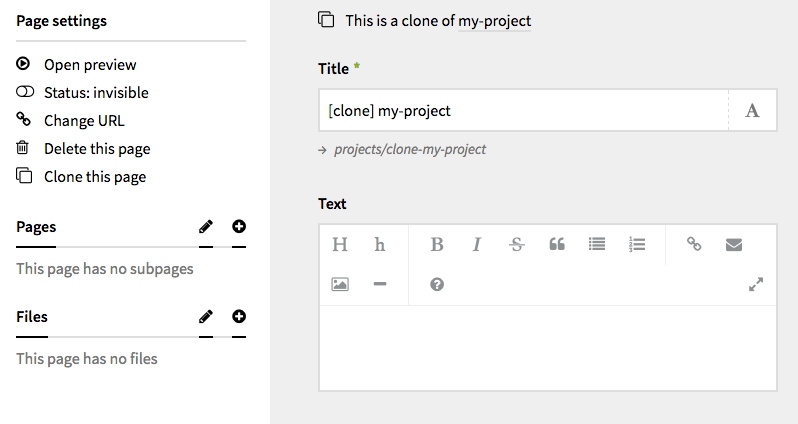Open preview of the page

90,64
